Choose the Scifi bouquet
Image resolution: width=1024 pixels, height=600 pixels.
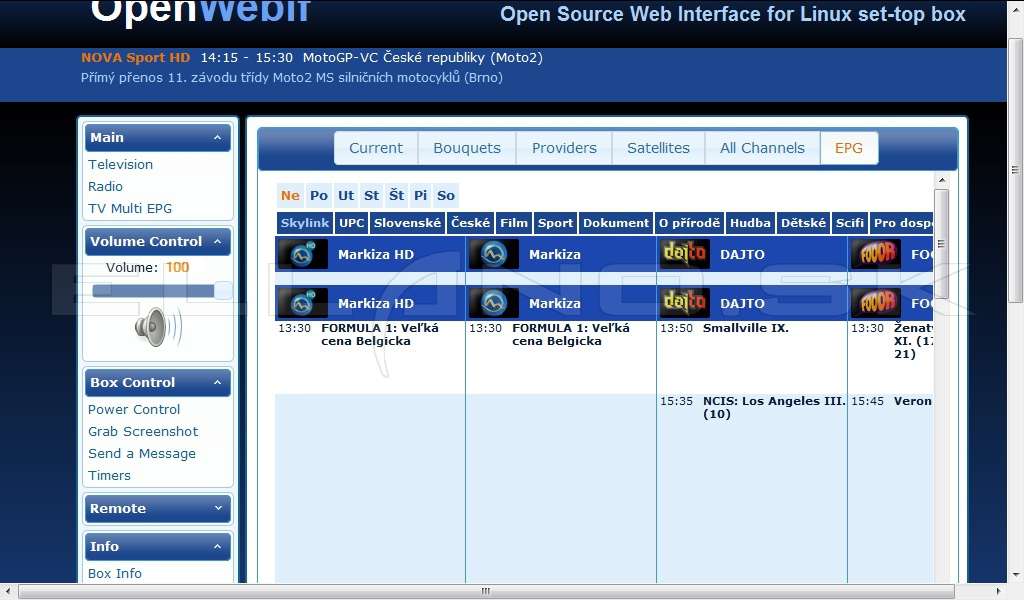(850, 223)
